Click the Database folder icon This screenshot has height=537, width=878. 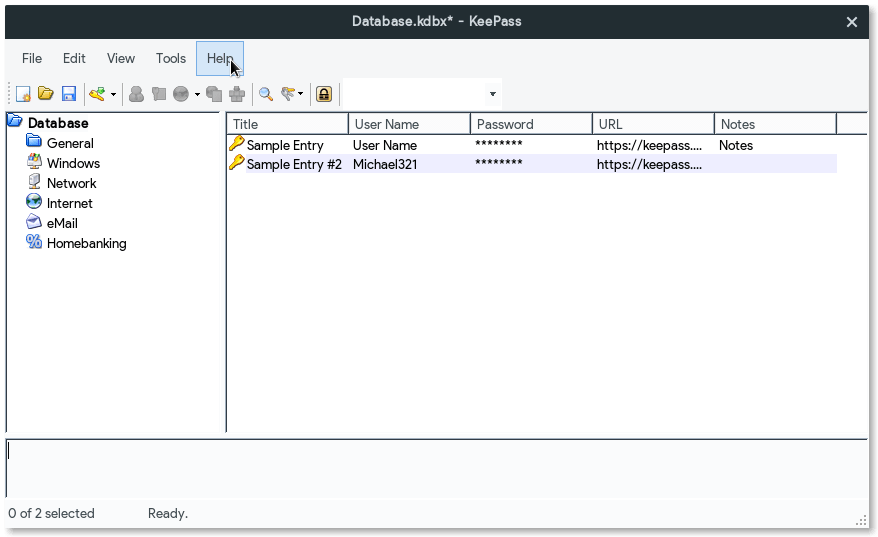(15, 121)
